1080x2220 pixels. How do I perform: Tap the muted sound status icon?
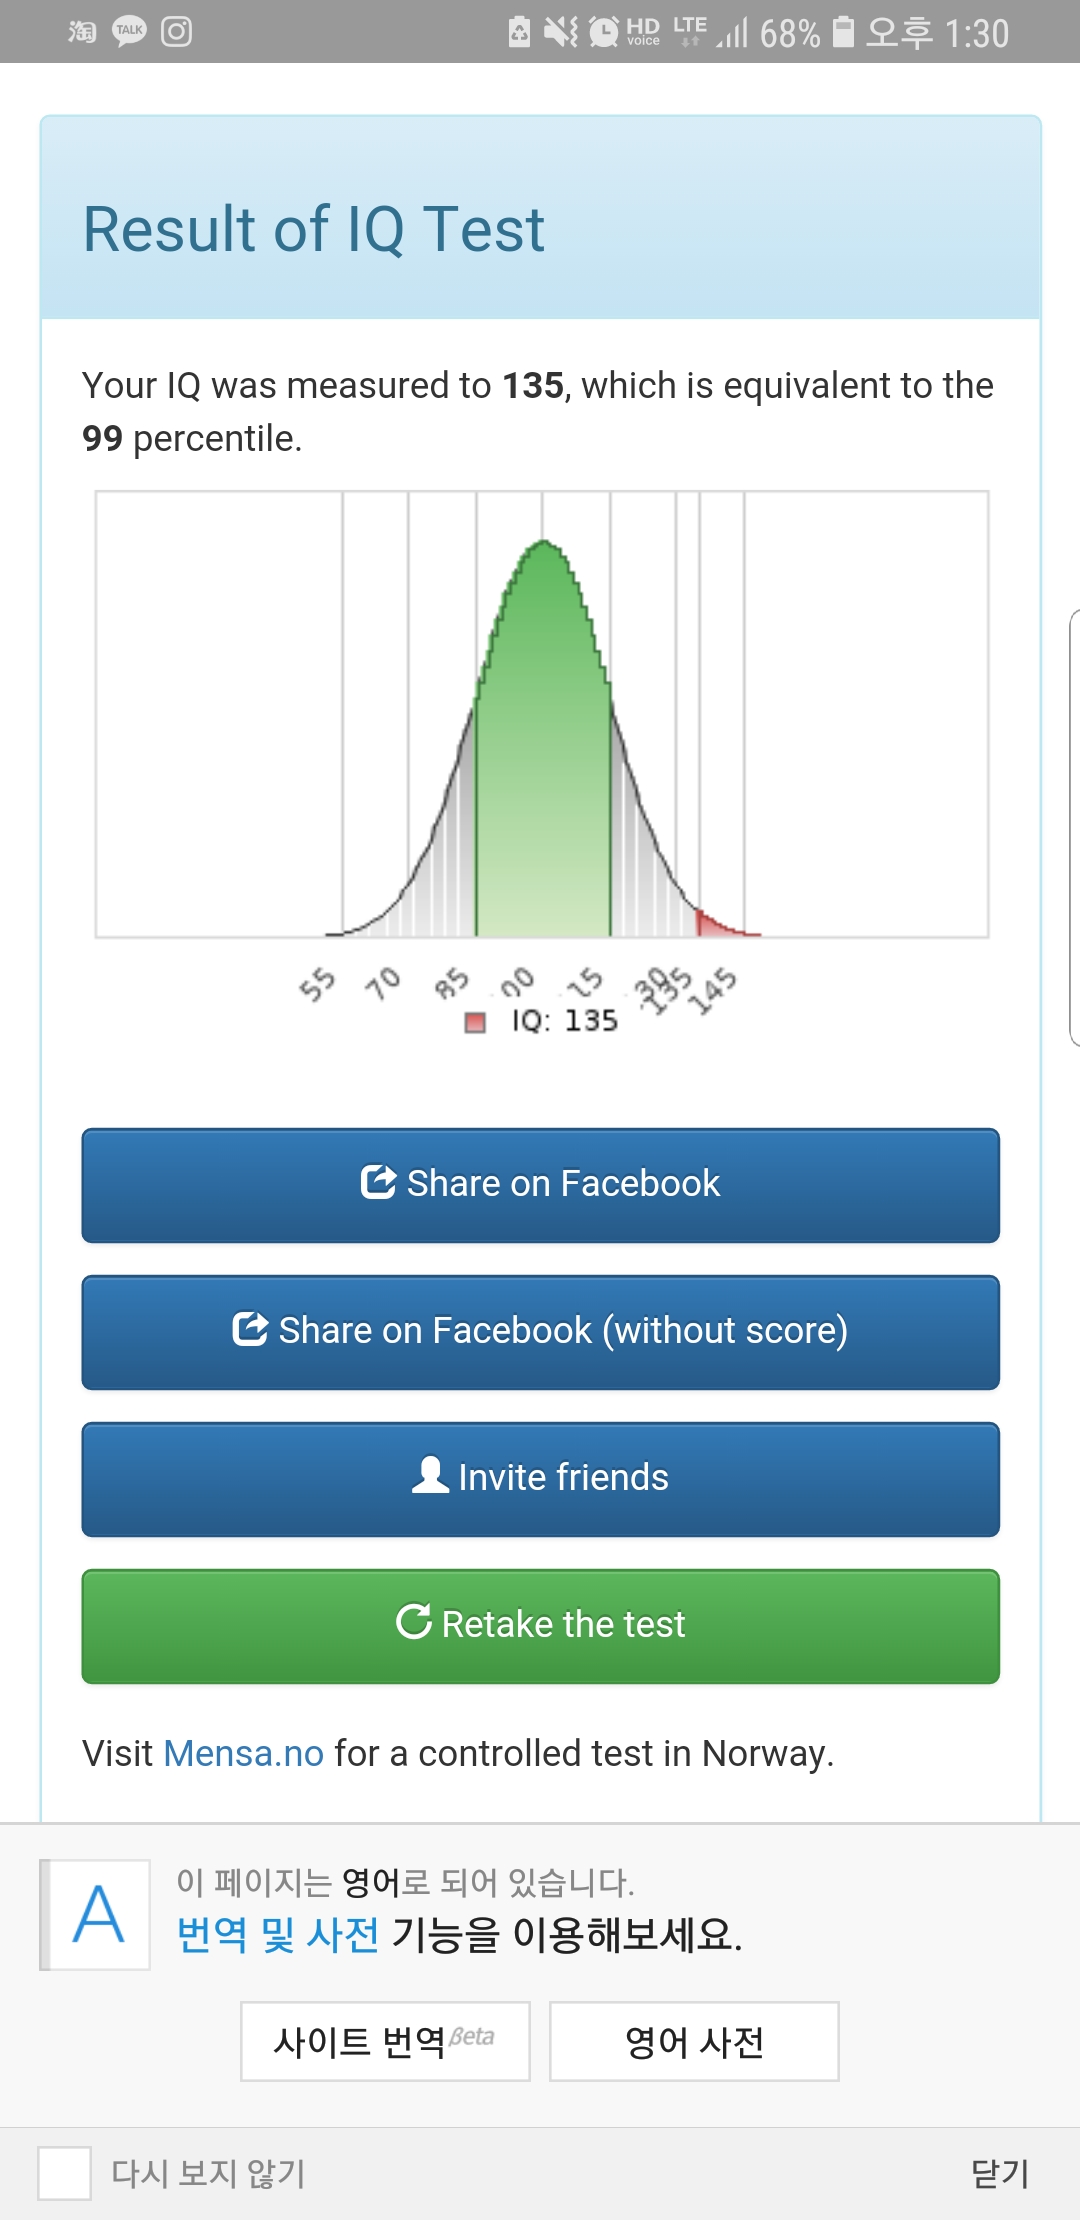coord(561,32)
